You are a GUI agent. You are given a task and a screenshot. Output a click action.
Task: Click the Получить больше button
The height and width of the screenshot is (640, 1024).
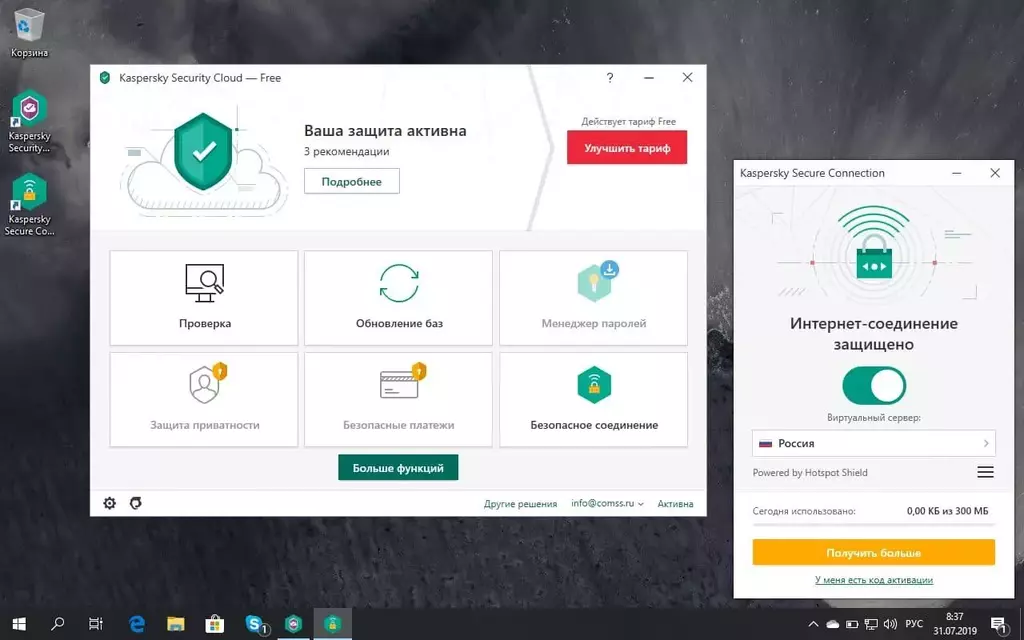874,552
